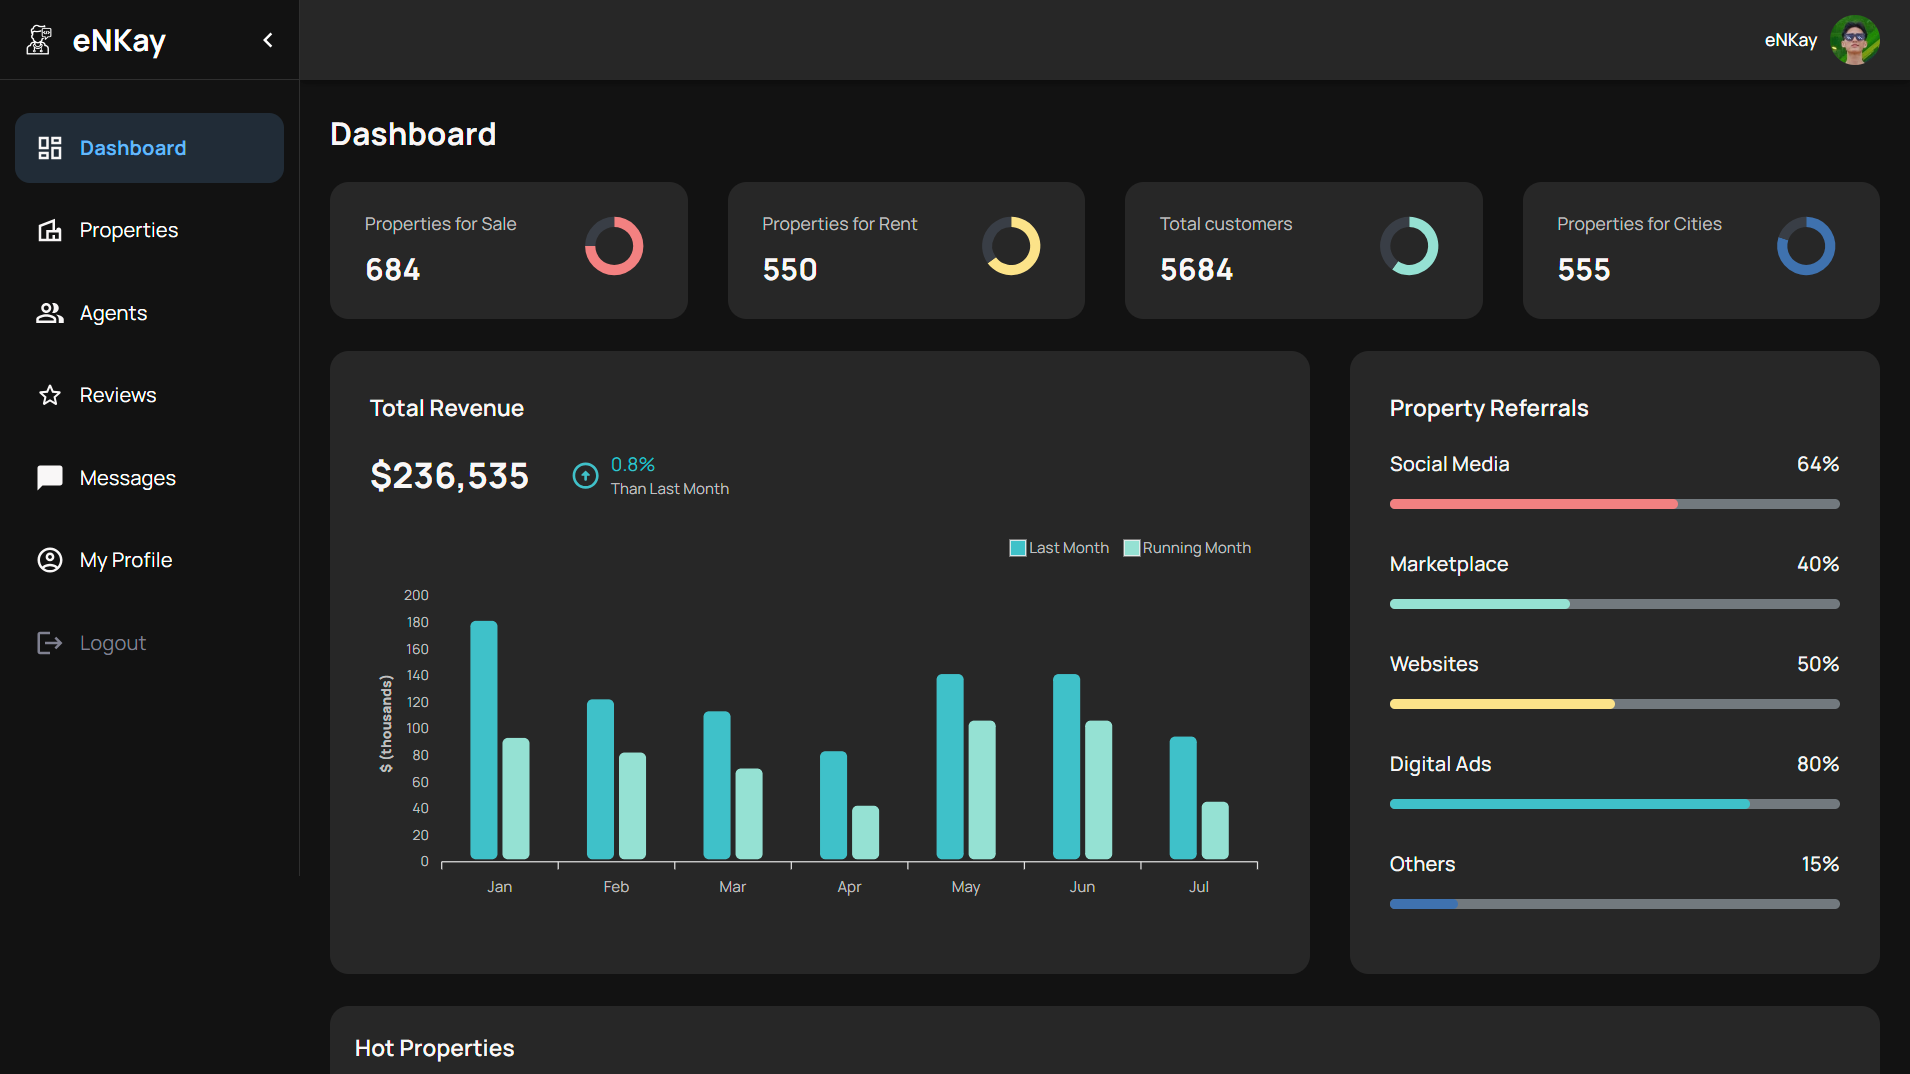Switch to the Dashboard menu item
This screenshot has width=1910, height=1074.
click(x=133, y=147)
